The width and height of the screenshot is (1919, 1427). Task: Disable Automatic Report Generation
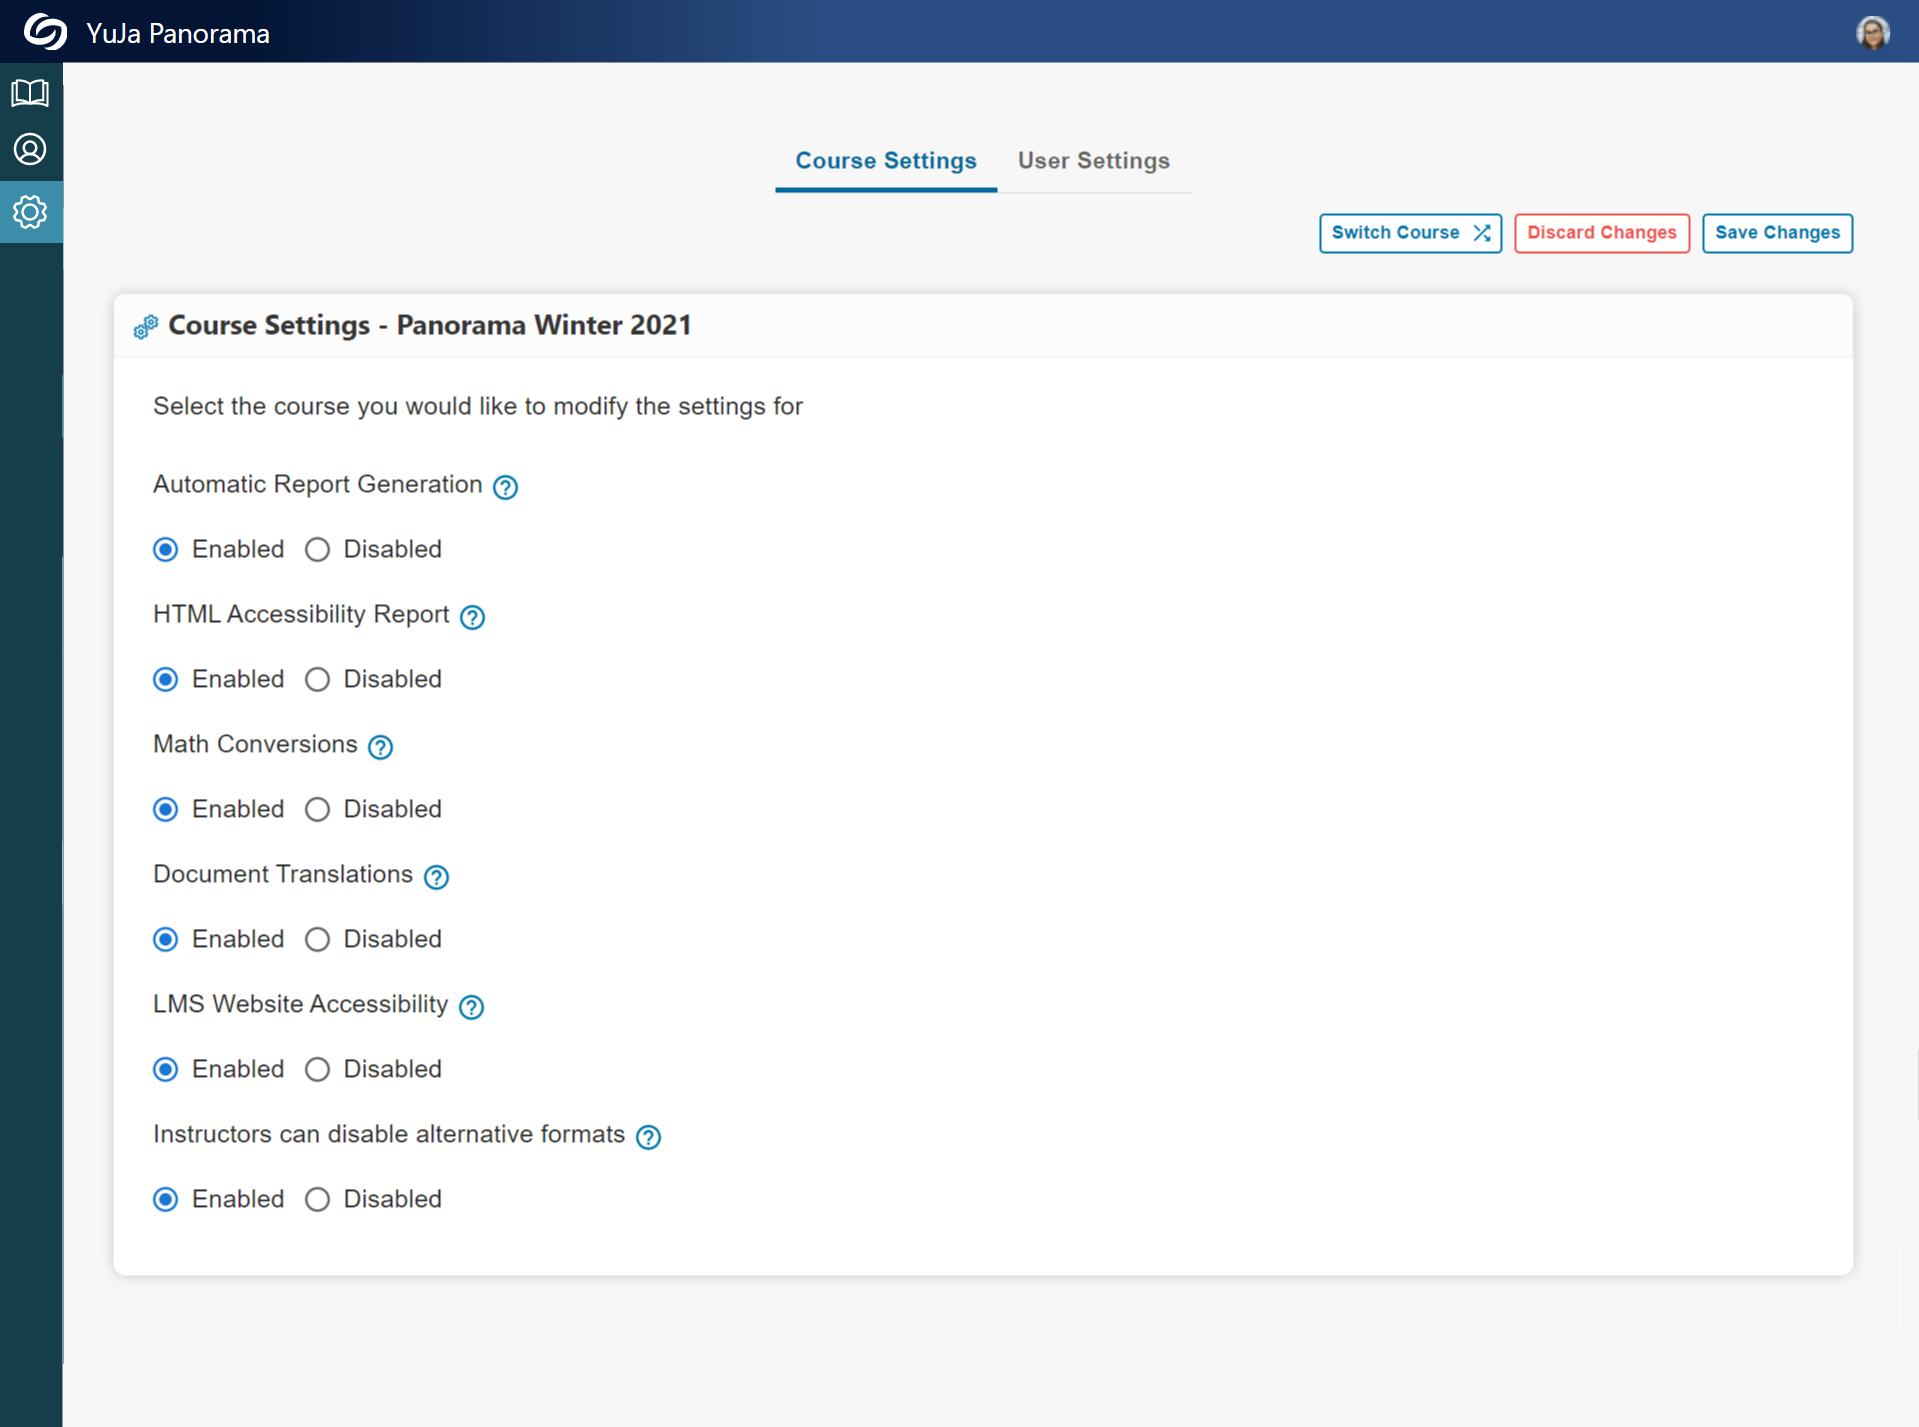point(318,550)
